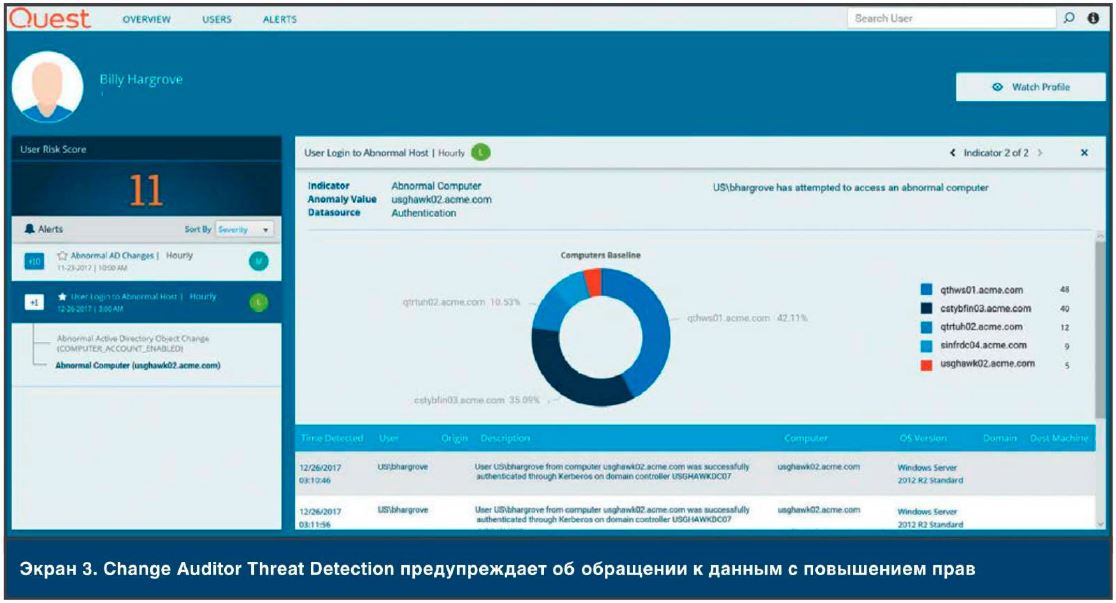Select Abnormal Computer (usghawk02.acme.com) indicator
1116x603 pixels.
tap(138, 365)
